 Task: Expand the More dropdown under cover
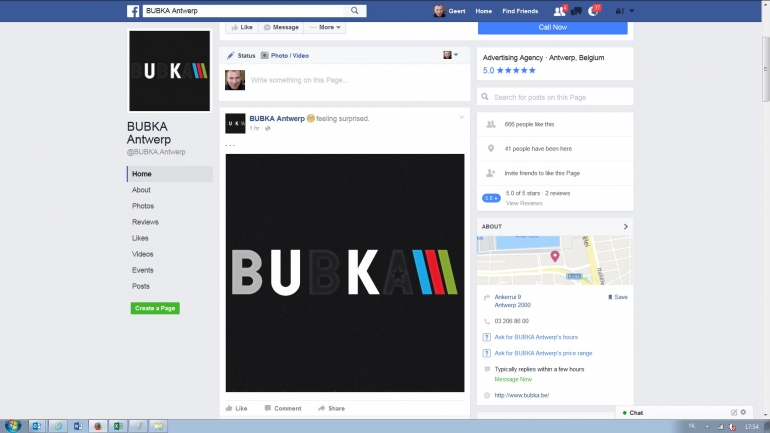point(325,27)
